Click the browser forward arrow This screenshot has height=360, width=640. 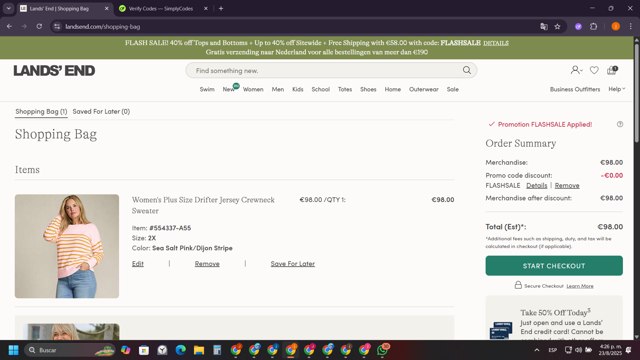pos(24,27)
